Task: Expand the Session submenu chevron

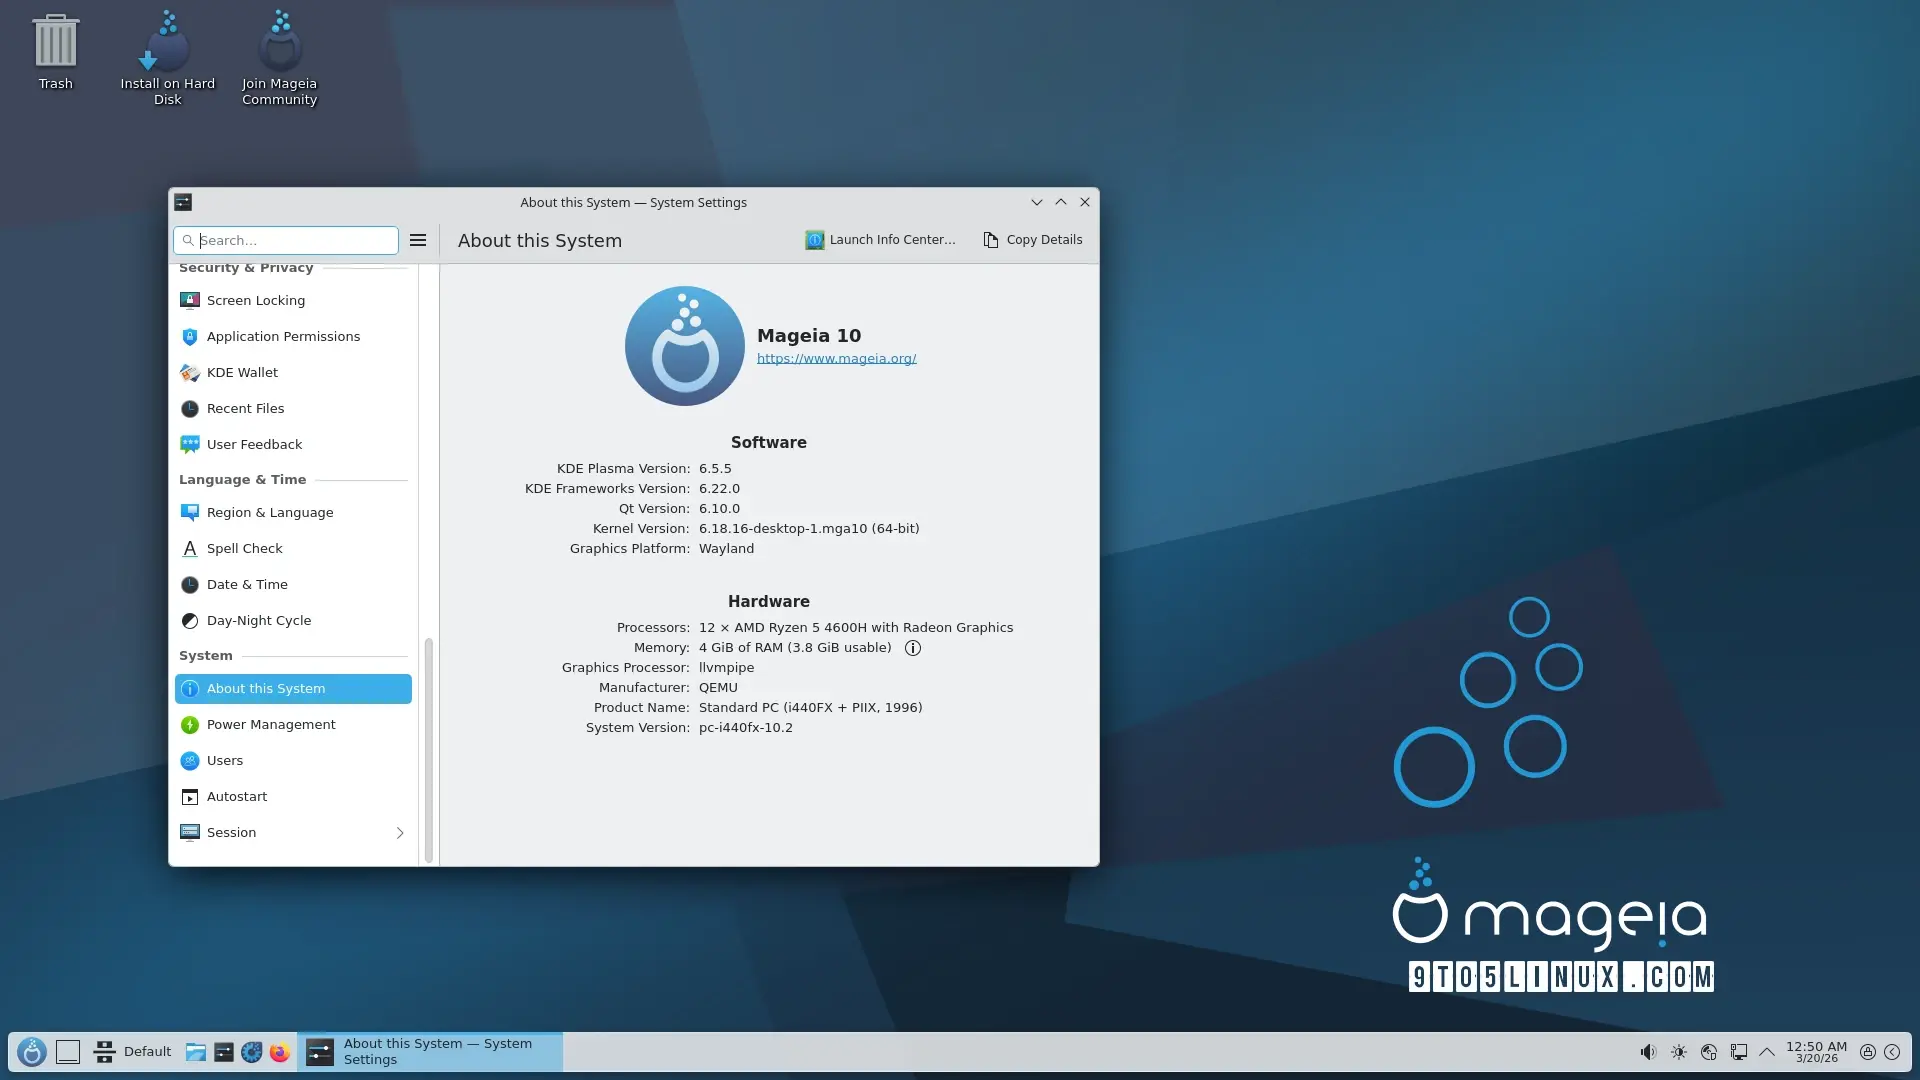Action: (400, 833)
